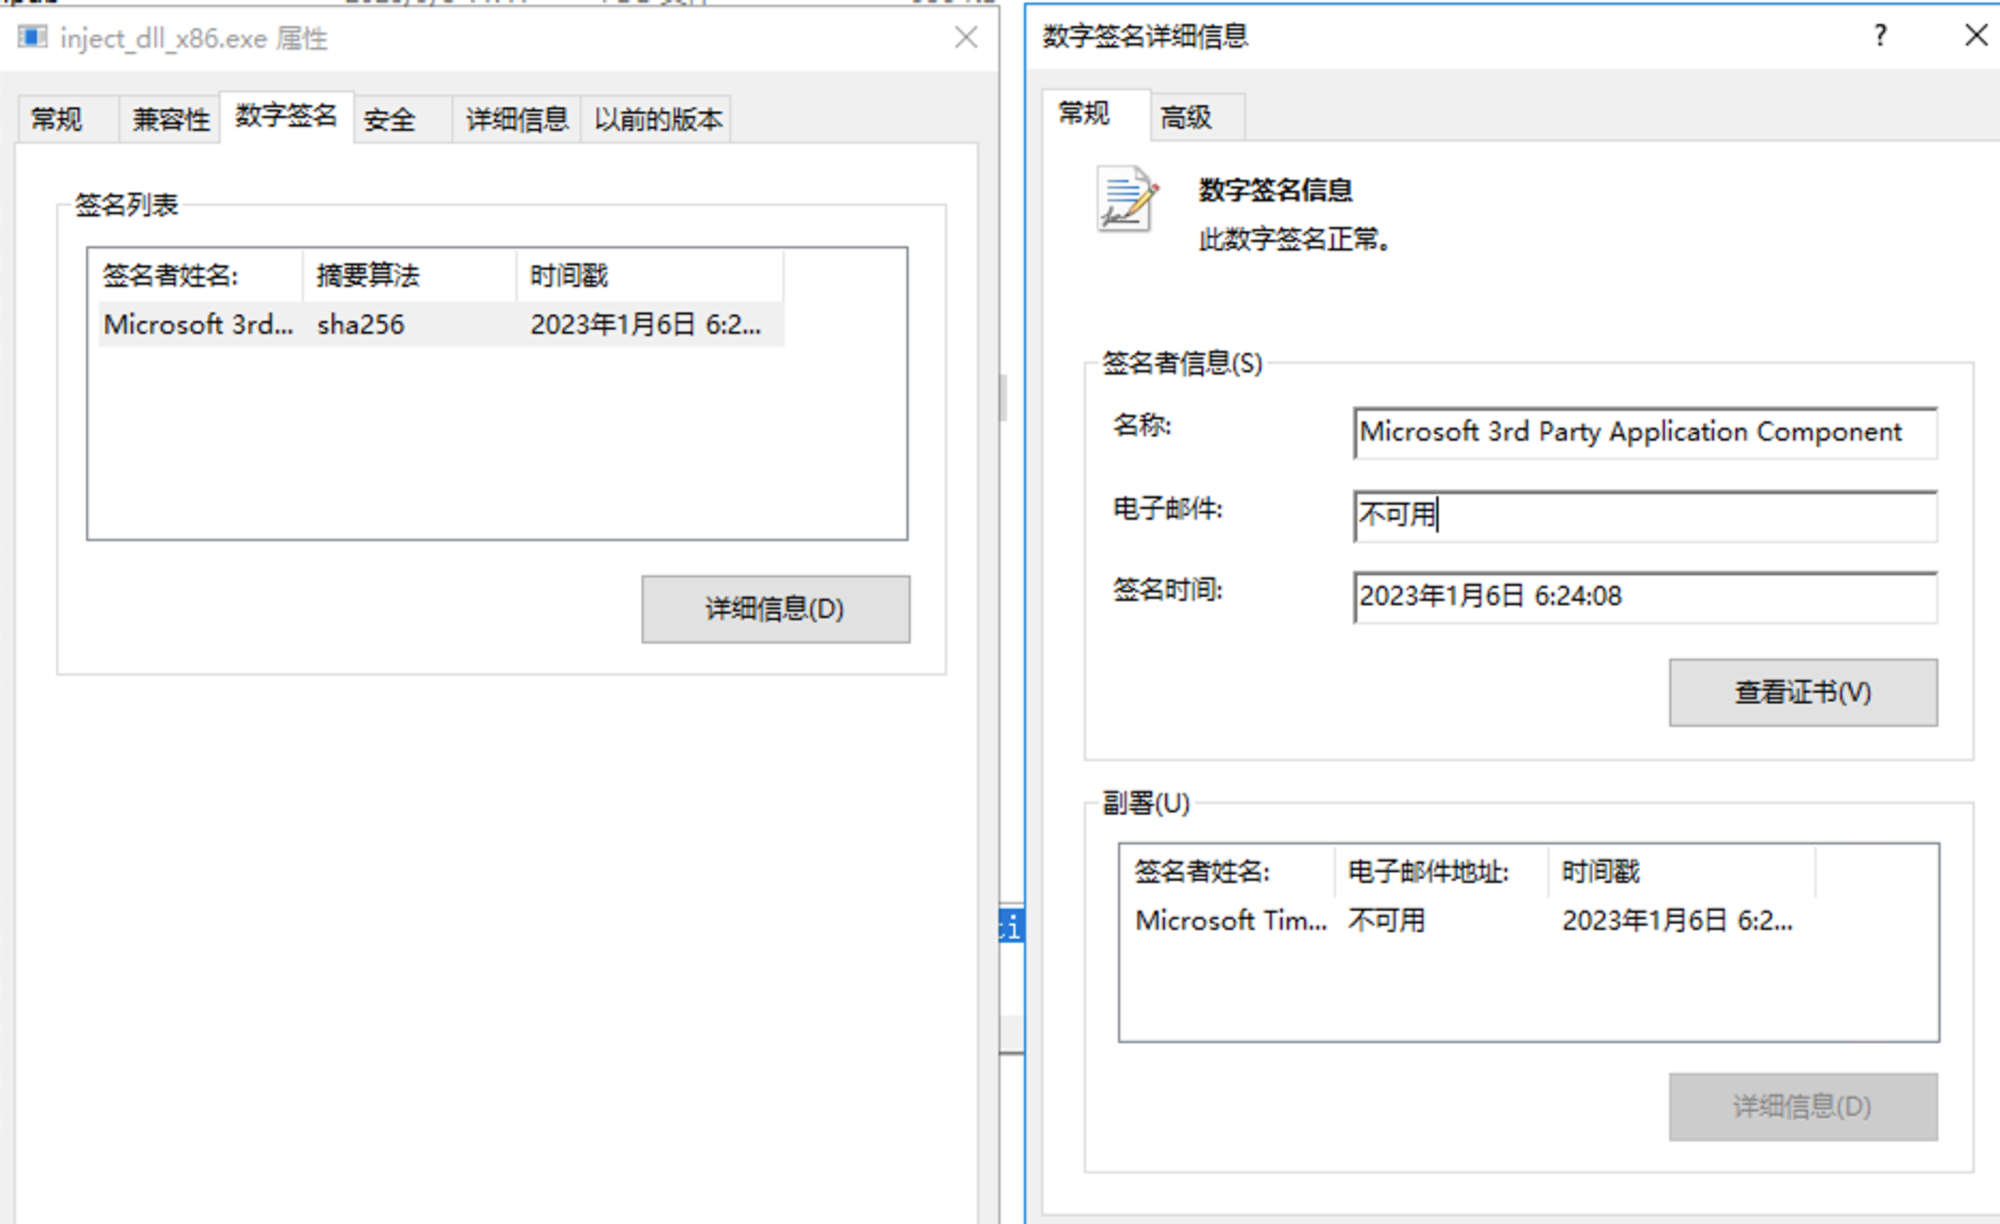Click the 签名时间 field
Screen dimensions: 2000x1224
click(x=1644, y=597)
